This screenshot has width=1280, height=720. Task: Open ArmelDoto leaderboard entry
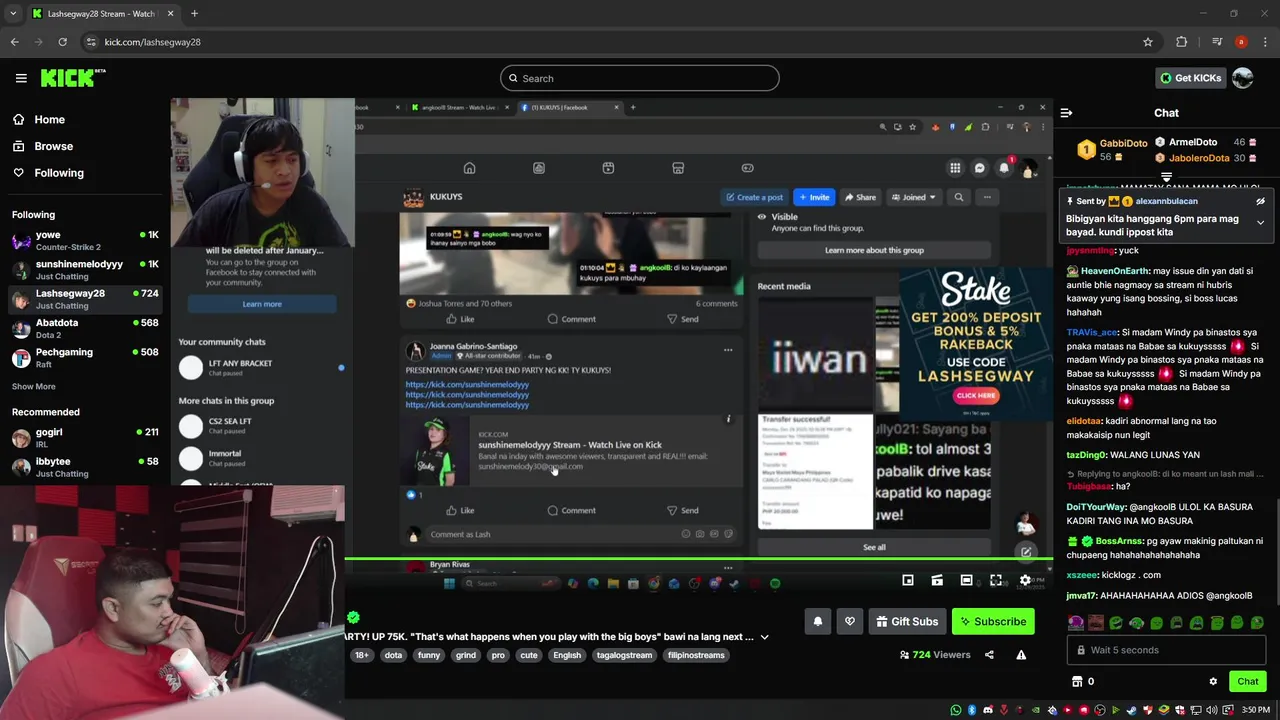1206,143
